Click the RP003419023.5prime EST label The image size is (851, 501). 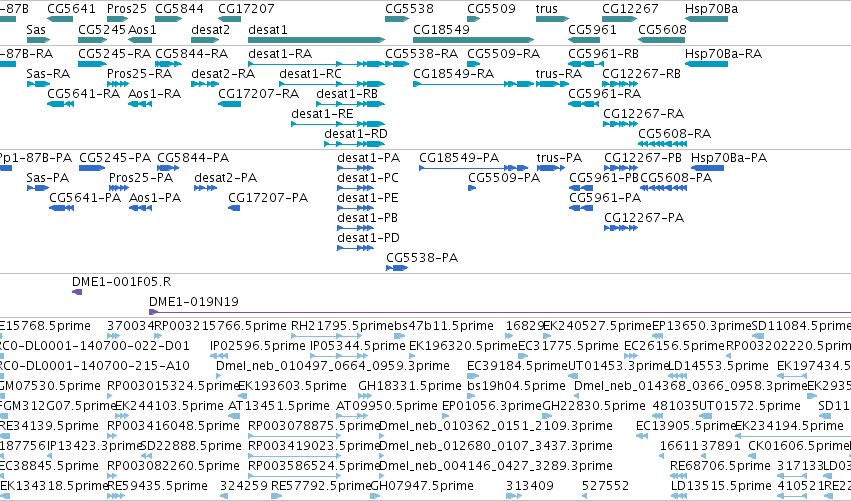click(315, 447)
